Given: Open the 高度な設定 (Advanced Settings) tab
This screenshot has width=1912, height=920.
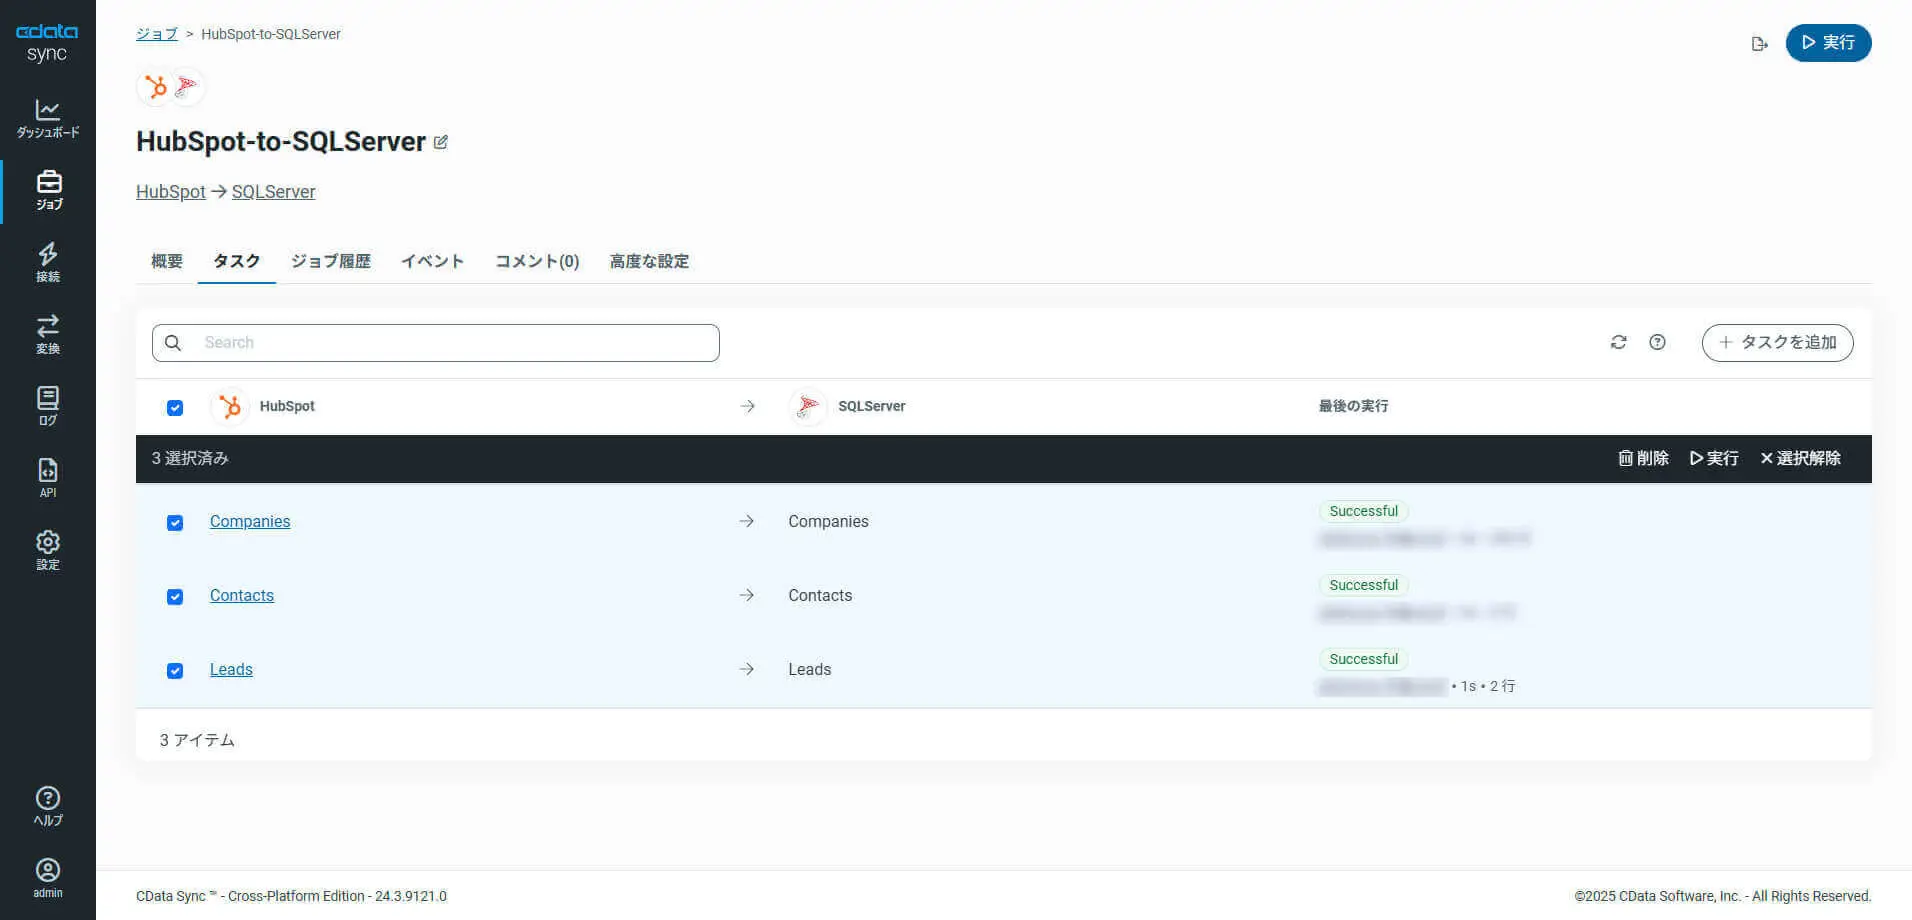Looking at the screenshot, I should click(649, 261).
